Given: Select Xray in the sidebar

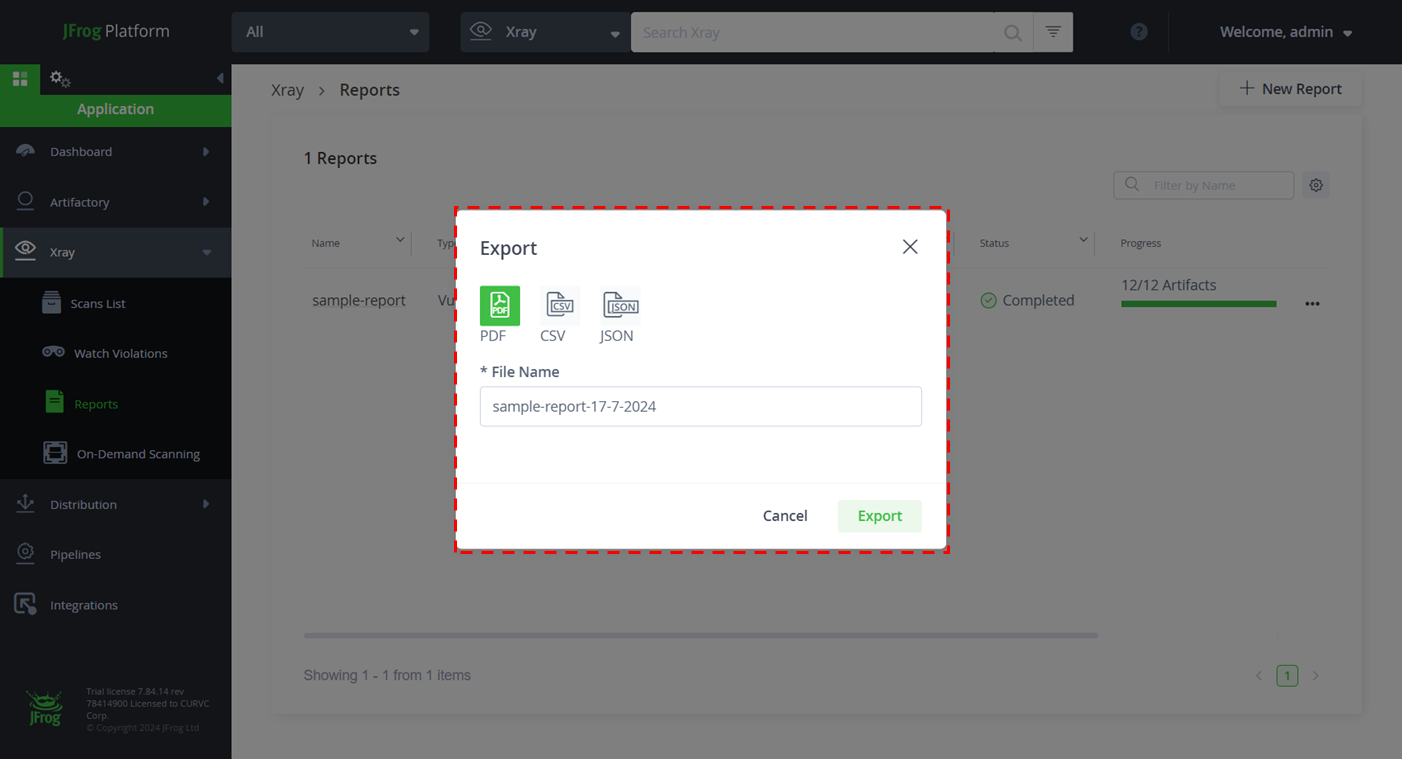Looking at the screenshot, I should 115,252.
